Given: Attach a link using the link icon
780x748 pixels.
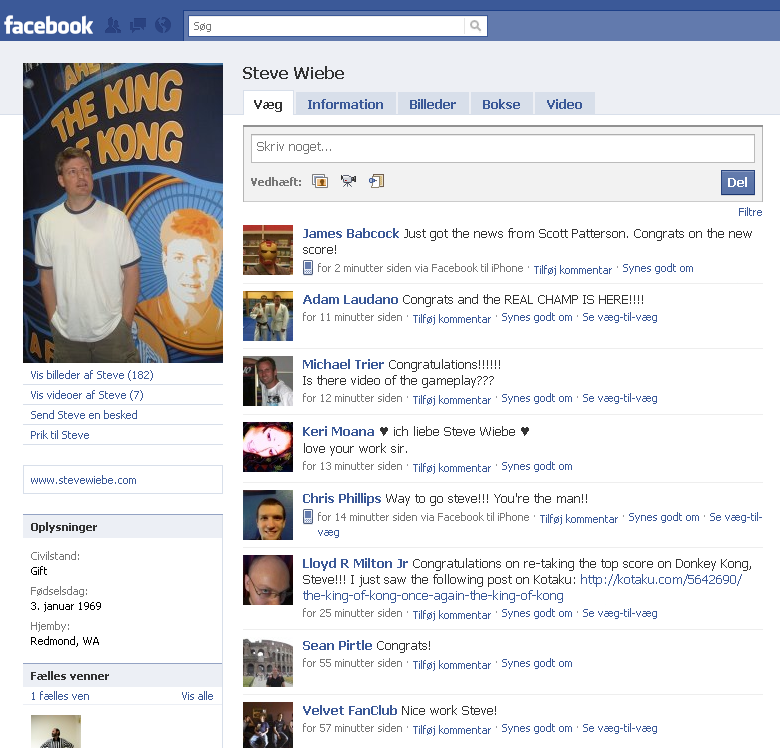Looking at the screenshot, I should tap(377, 181).
